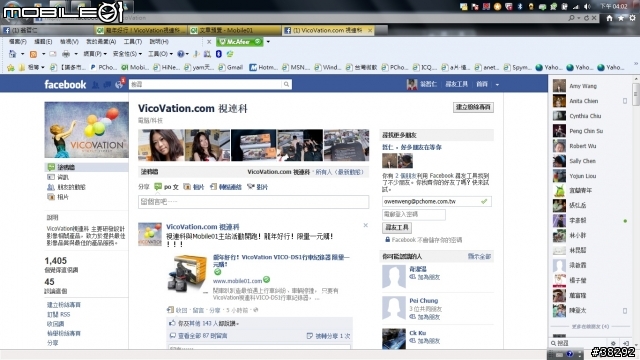Viewport: 640px width, 360px height.
Task: Open Facebook notifications globe with red badge
Action: pos(119,84)
